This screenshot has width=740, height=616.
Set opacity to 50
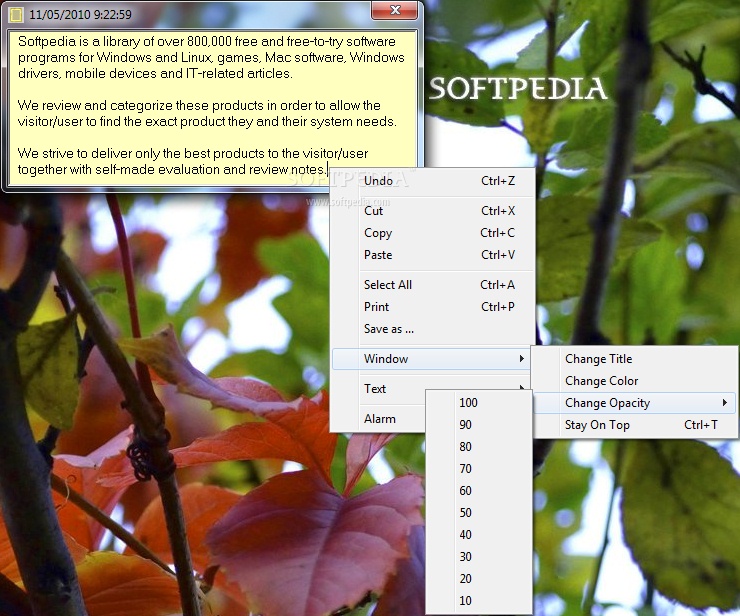(x=479, y=513)
